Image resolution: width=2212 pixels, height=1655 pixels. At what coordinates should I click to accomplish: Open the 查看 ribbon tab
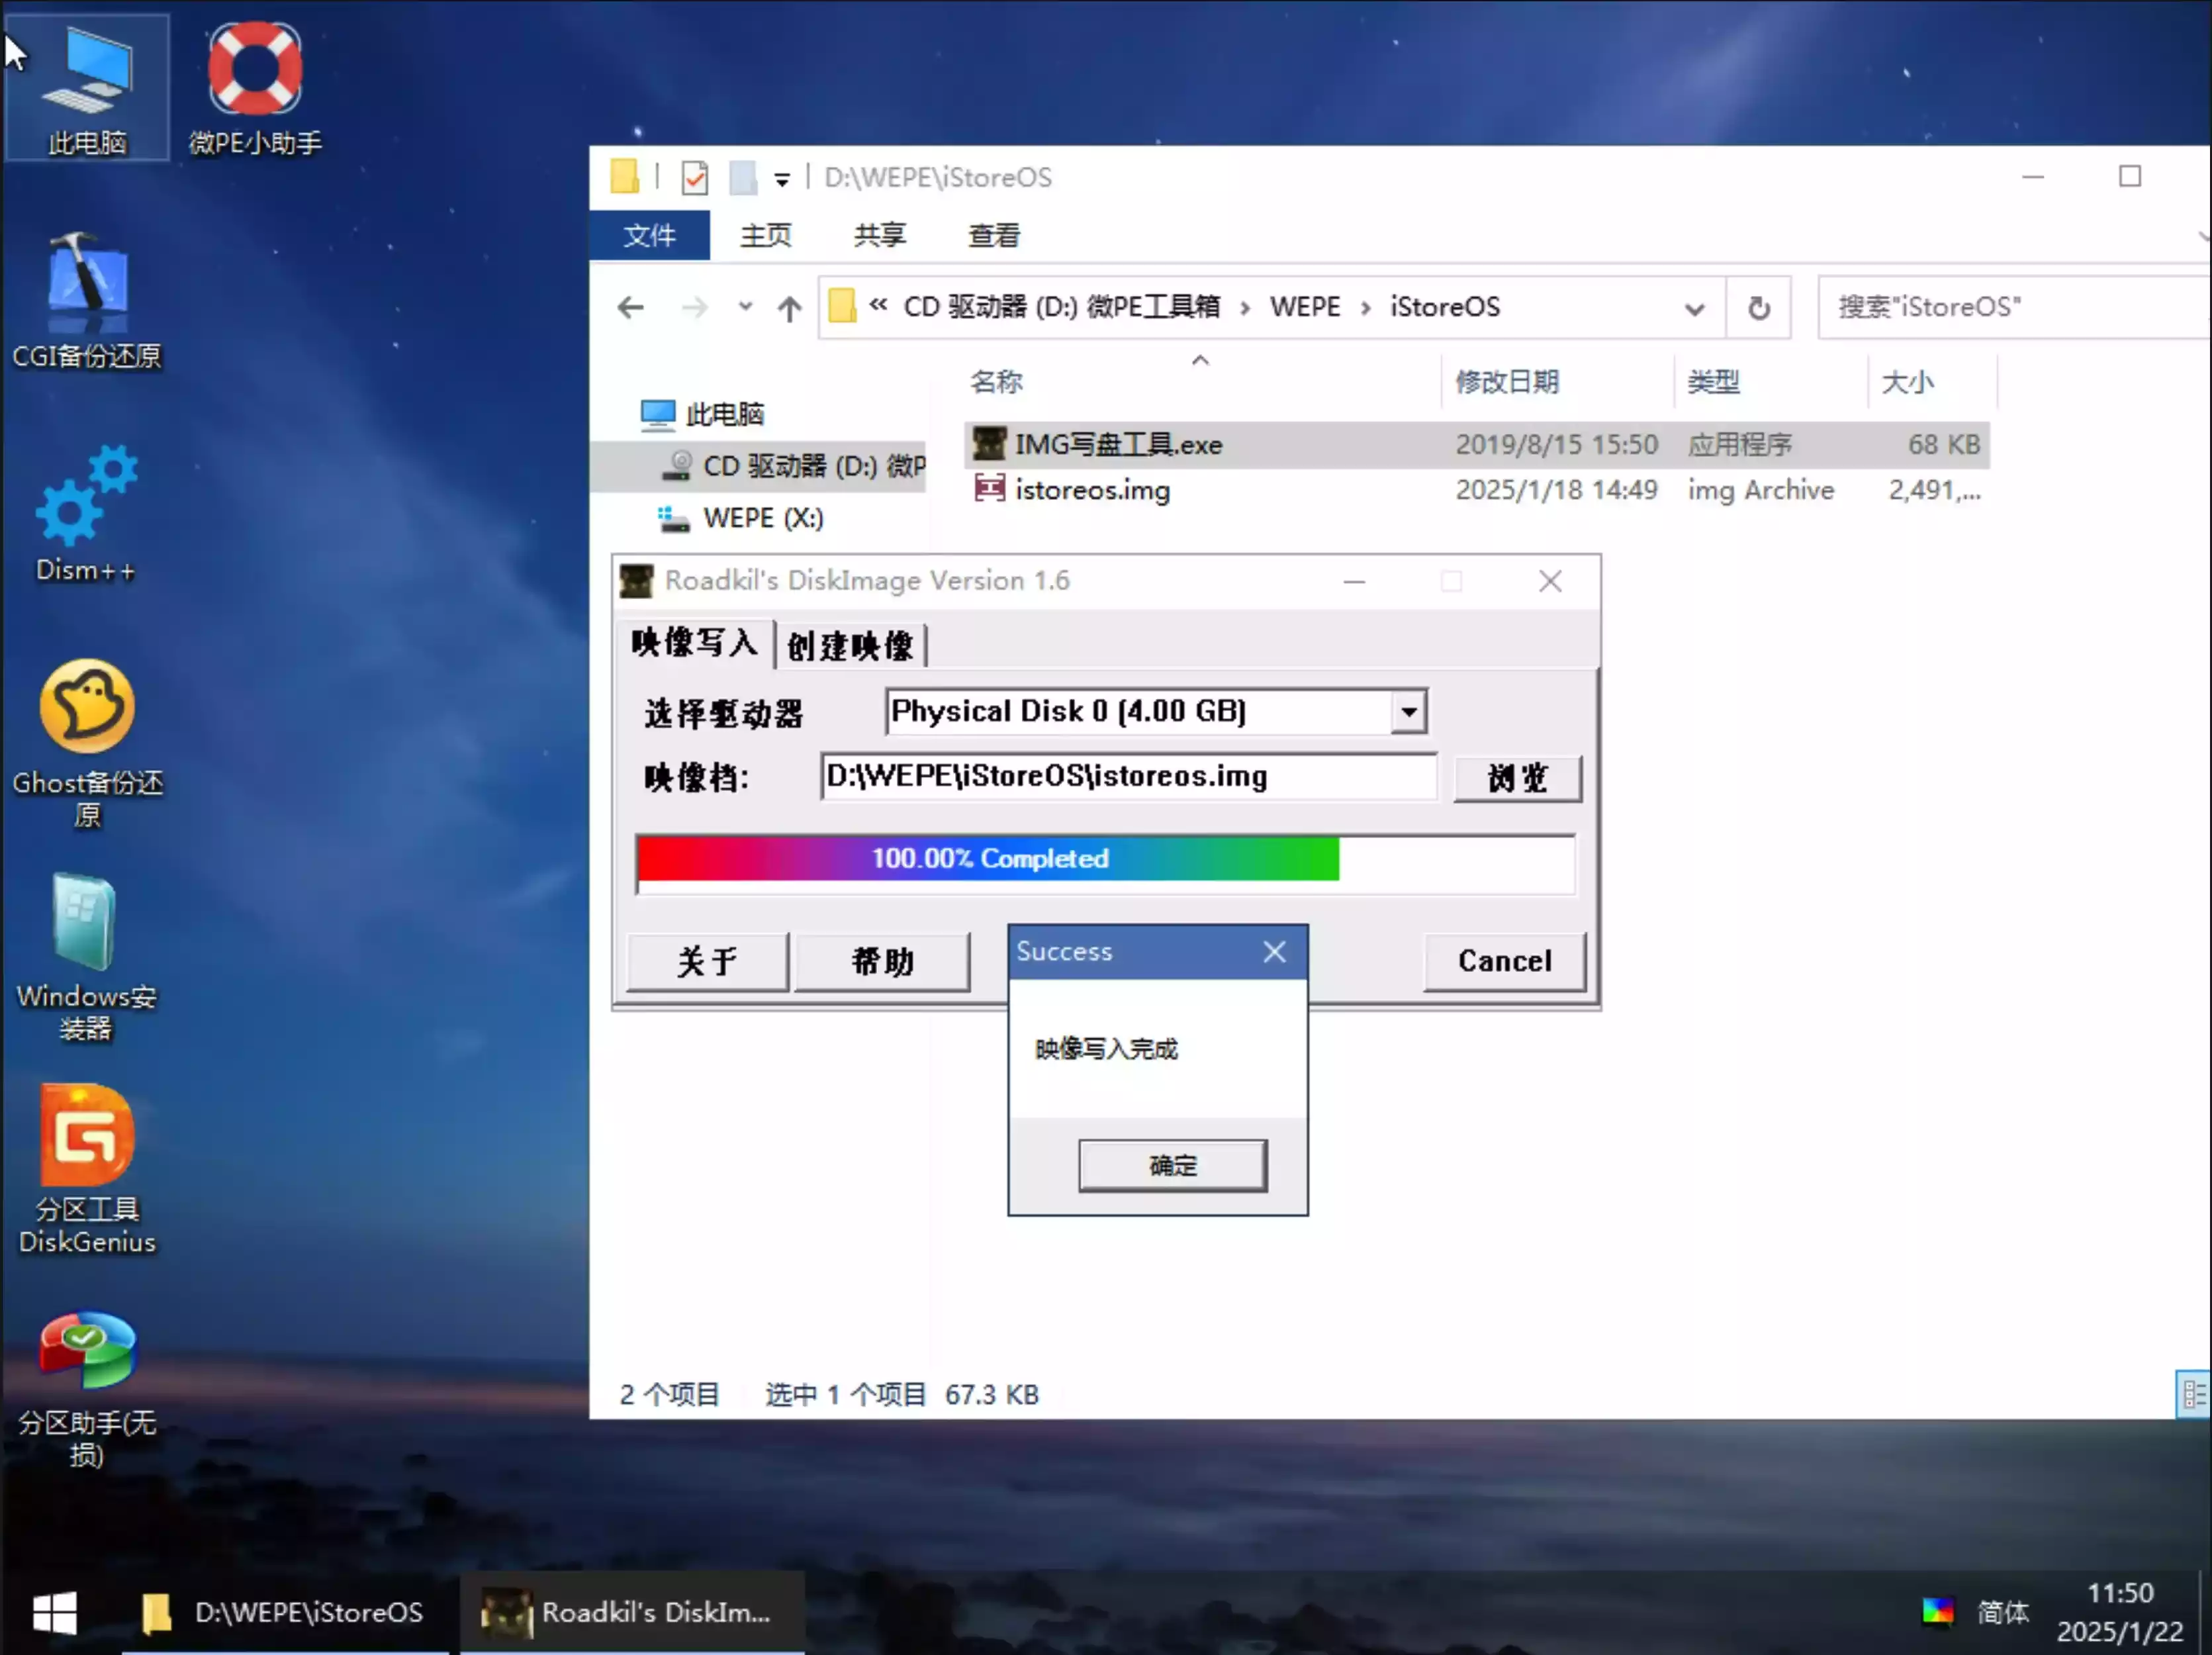(x=993, y=236)
